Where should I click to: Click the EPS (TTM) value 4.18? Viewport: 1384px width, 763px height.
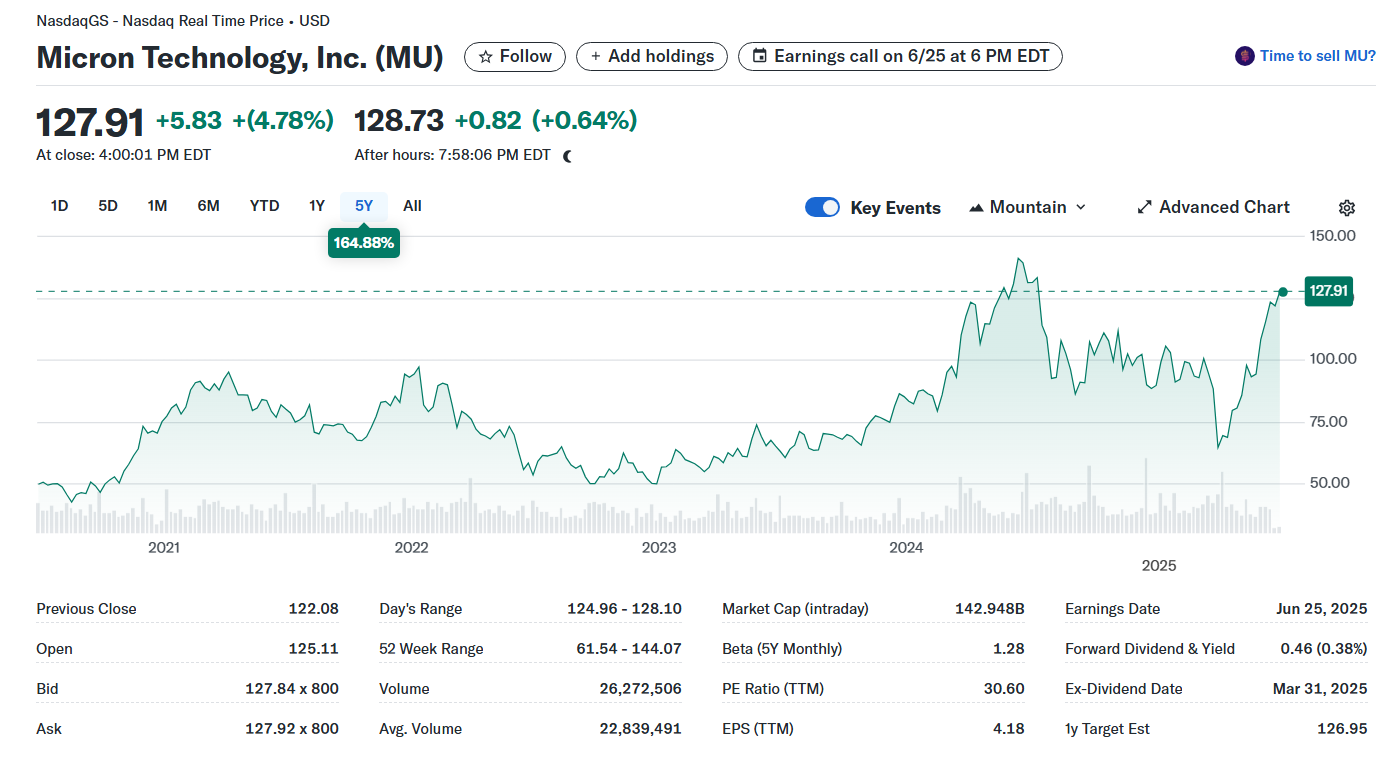click(1009, 729)
